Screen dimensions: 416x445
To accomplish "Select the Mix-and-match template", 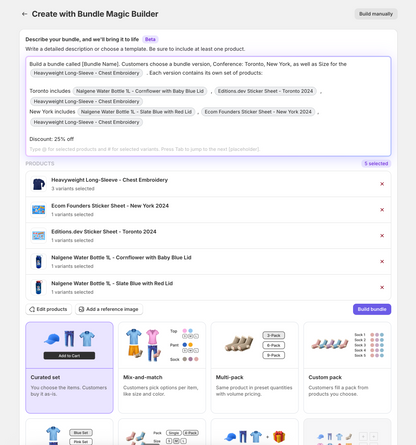I will click(x=162, y=367).
